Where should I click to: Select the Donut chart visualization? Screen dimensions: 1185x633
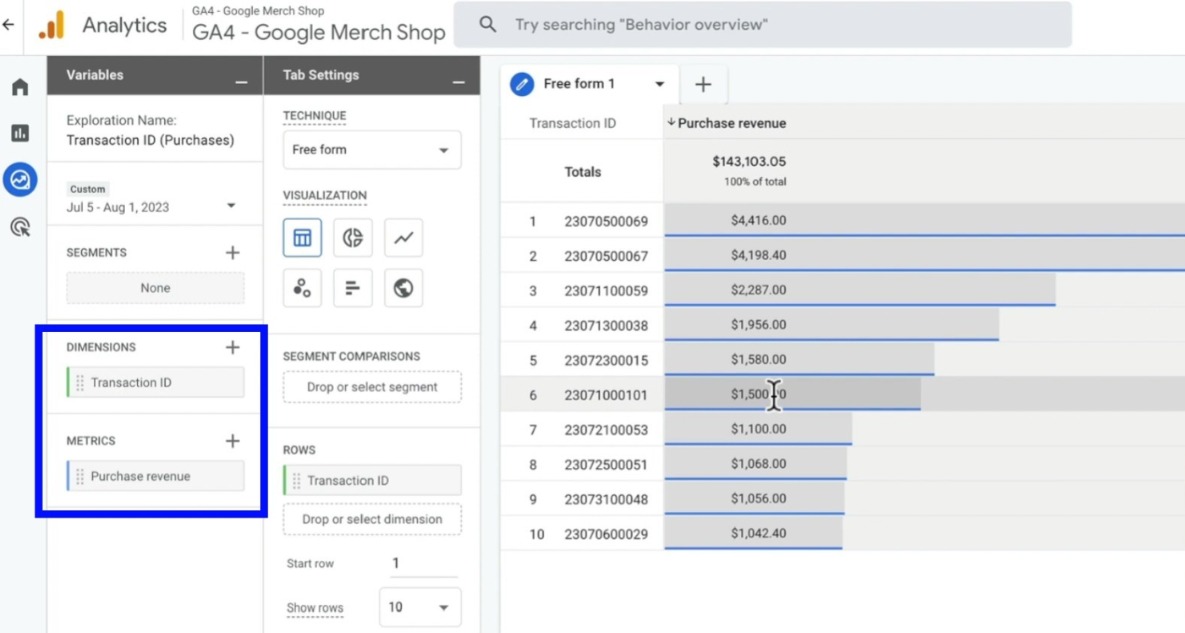(353, 238)
